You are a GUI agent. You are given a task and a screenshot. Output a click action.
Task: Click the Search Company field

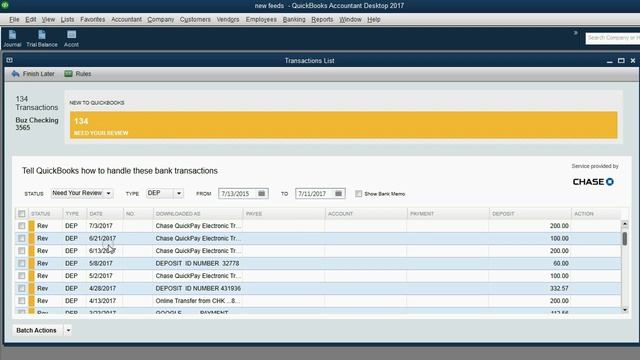coord(612,38)
